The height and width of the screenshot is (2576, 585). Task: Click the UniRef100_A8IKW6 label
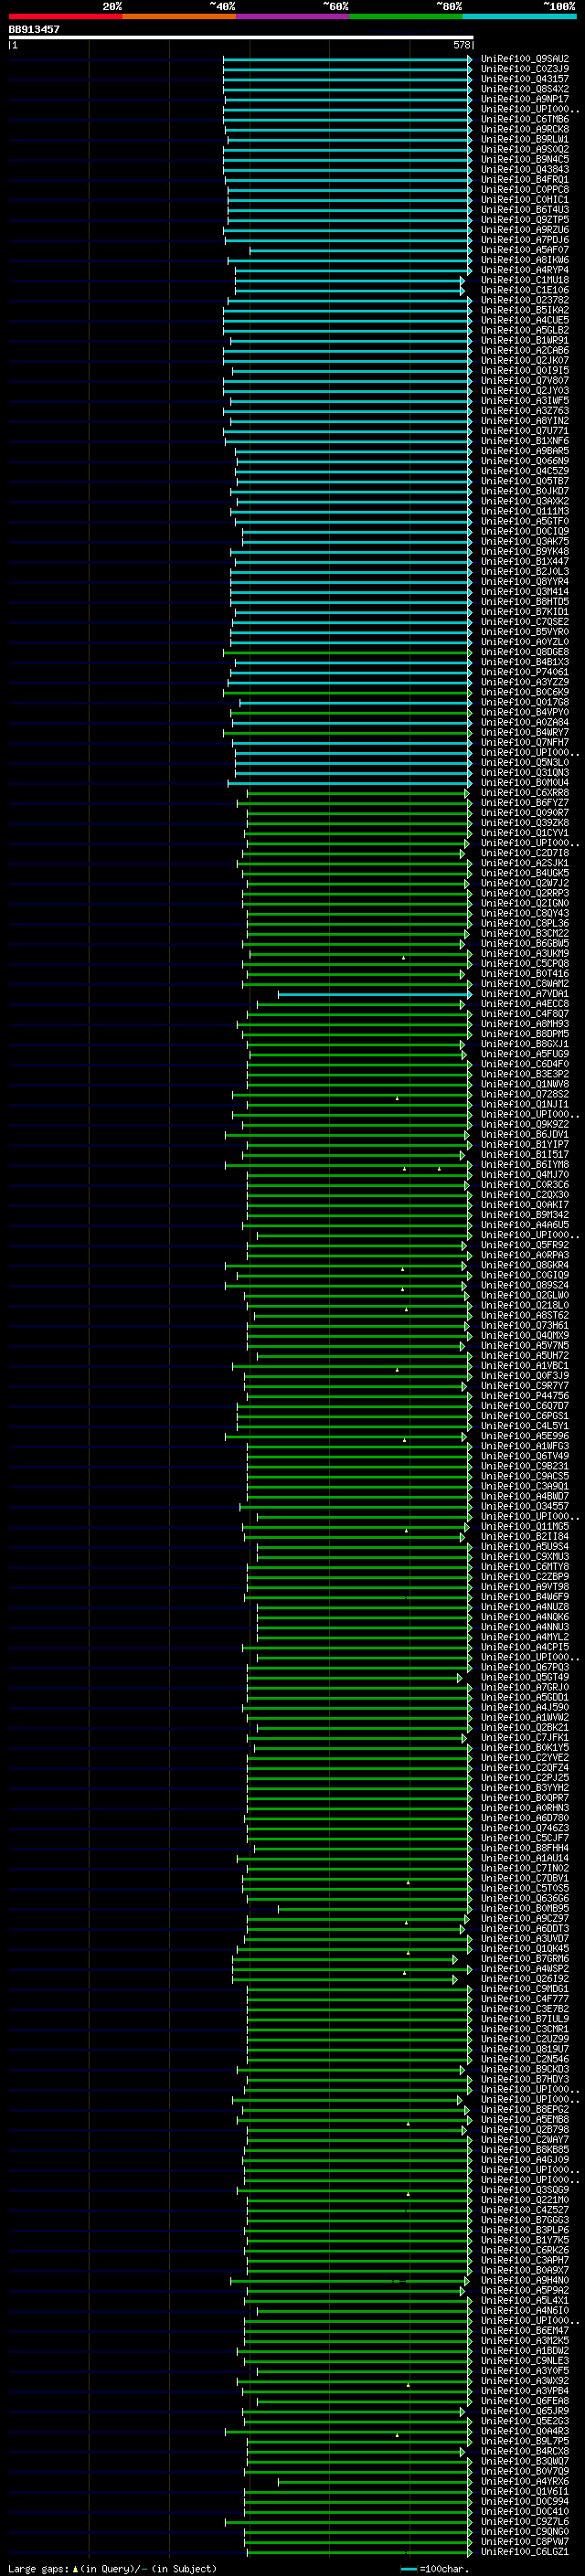click(525, 260)
